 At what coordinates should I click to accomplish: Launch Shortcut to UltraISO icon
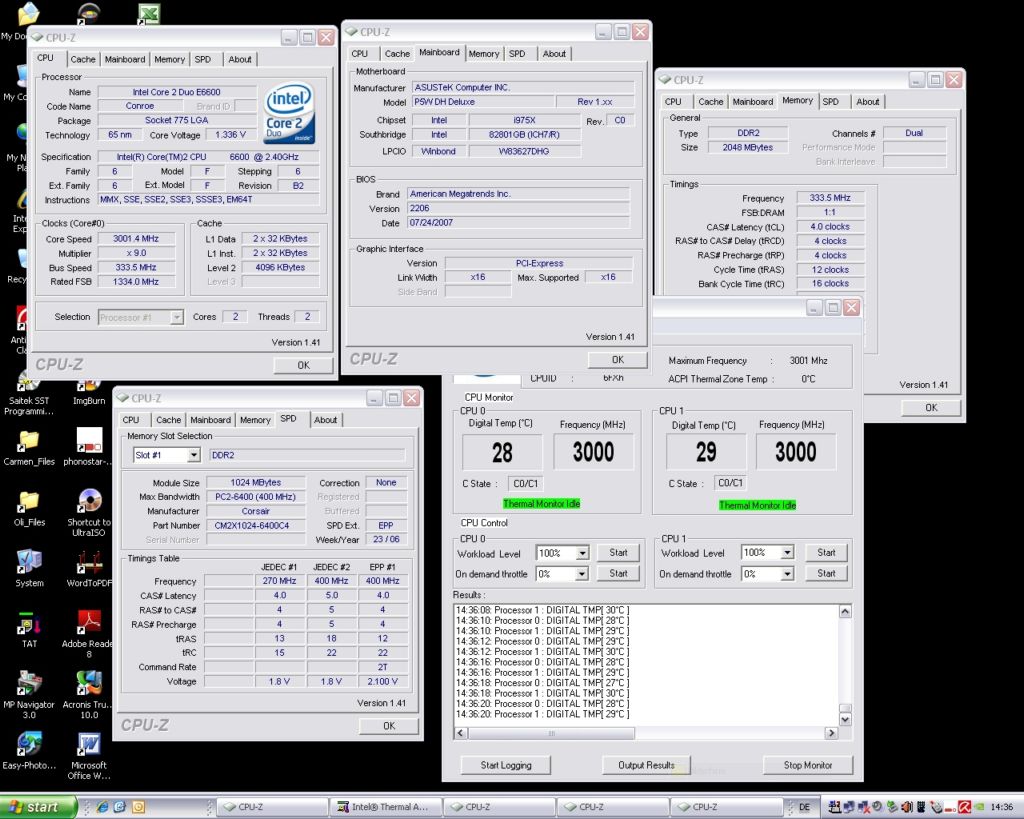click(89, 513)
